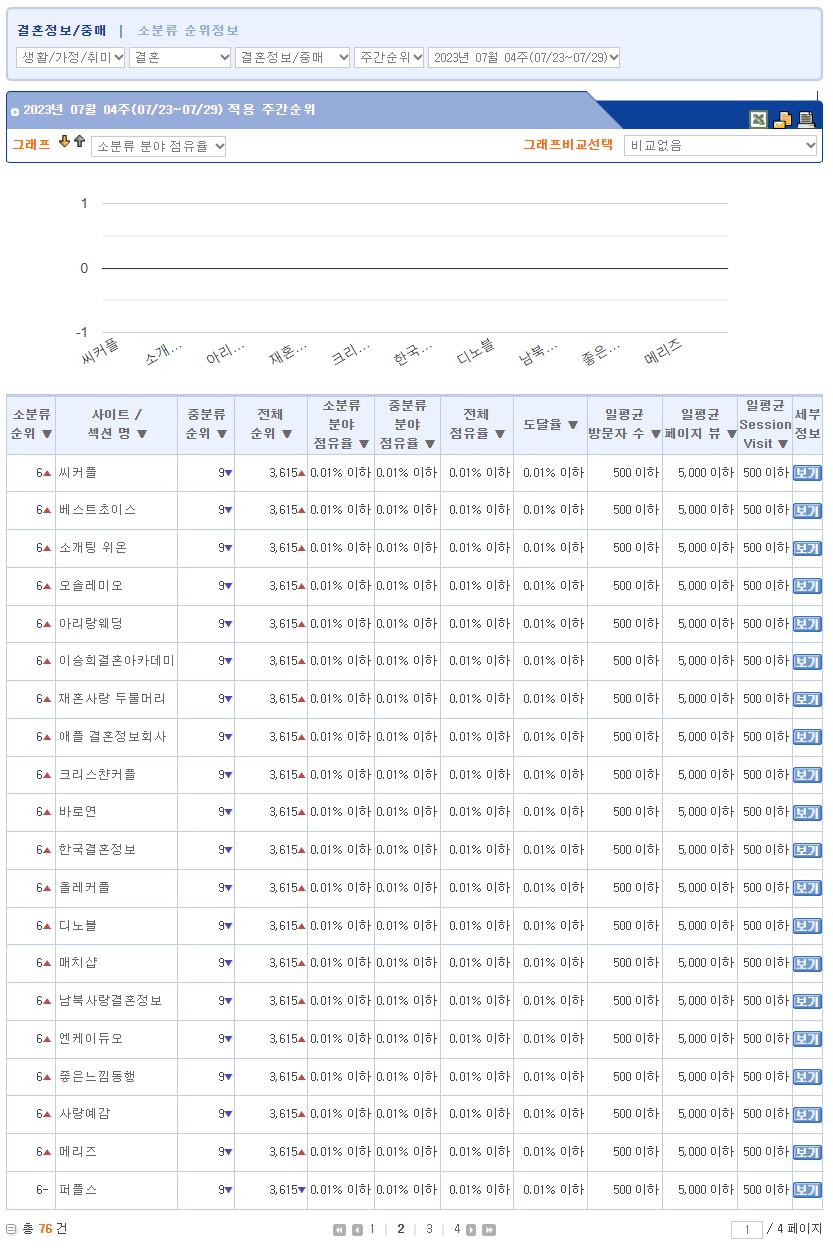
Task: Click the page number input field
Action: 747,1230
